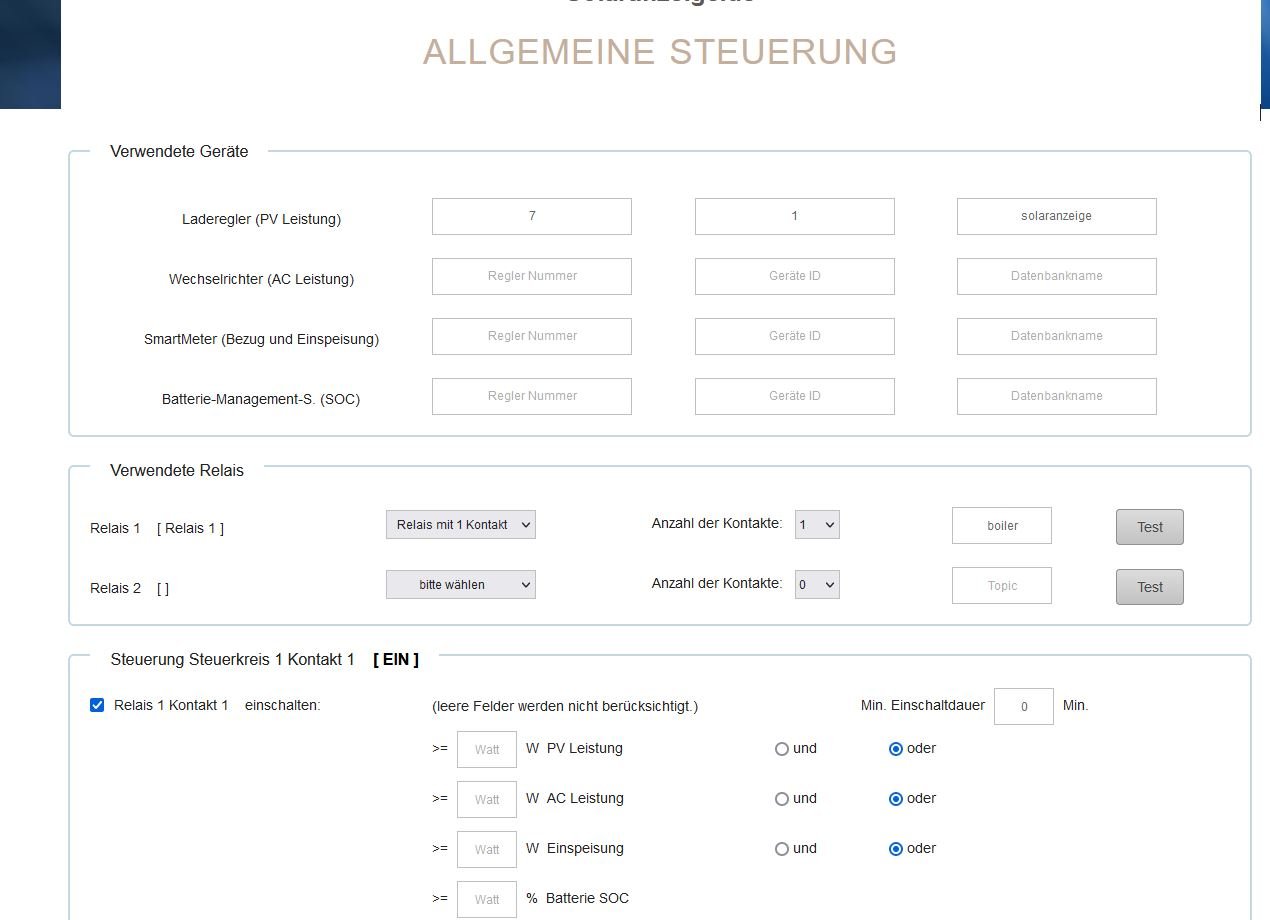Open Relais 1 type dropdown

[x=460, y=525]
